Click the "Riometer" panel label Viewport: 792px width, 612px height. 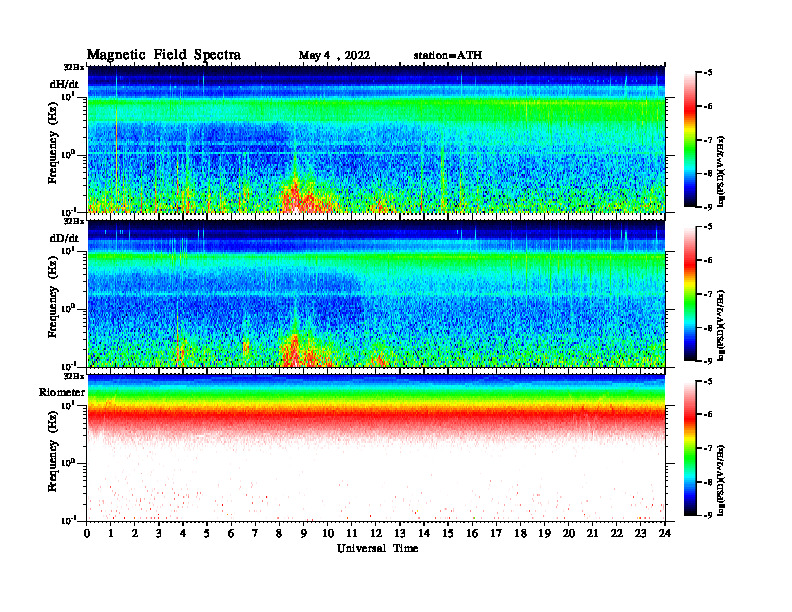pyautogui.click(x=62, y=392)
